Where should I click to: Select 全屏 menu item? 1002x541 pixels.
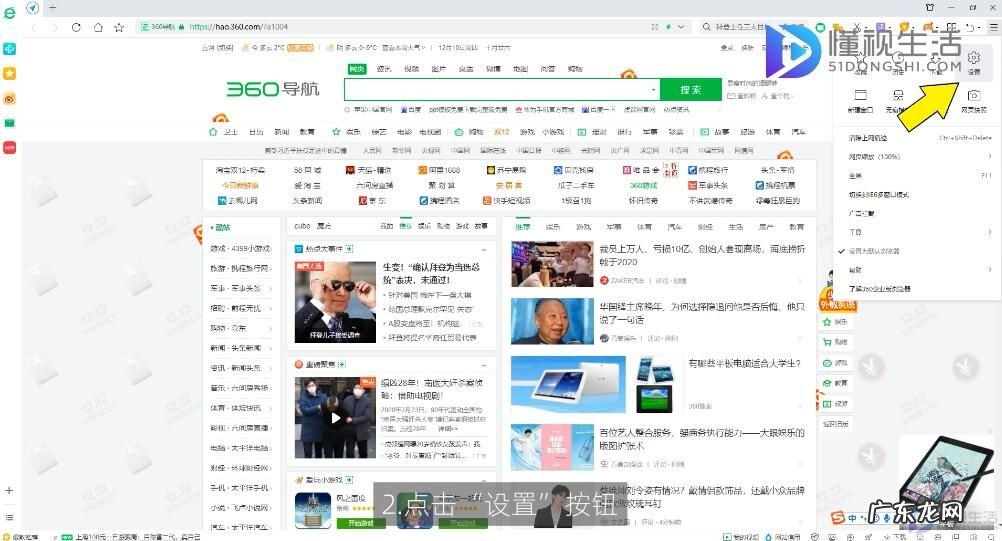(855, 175)
